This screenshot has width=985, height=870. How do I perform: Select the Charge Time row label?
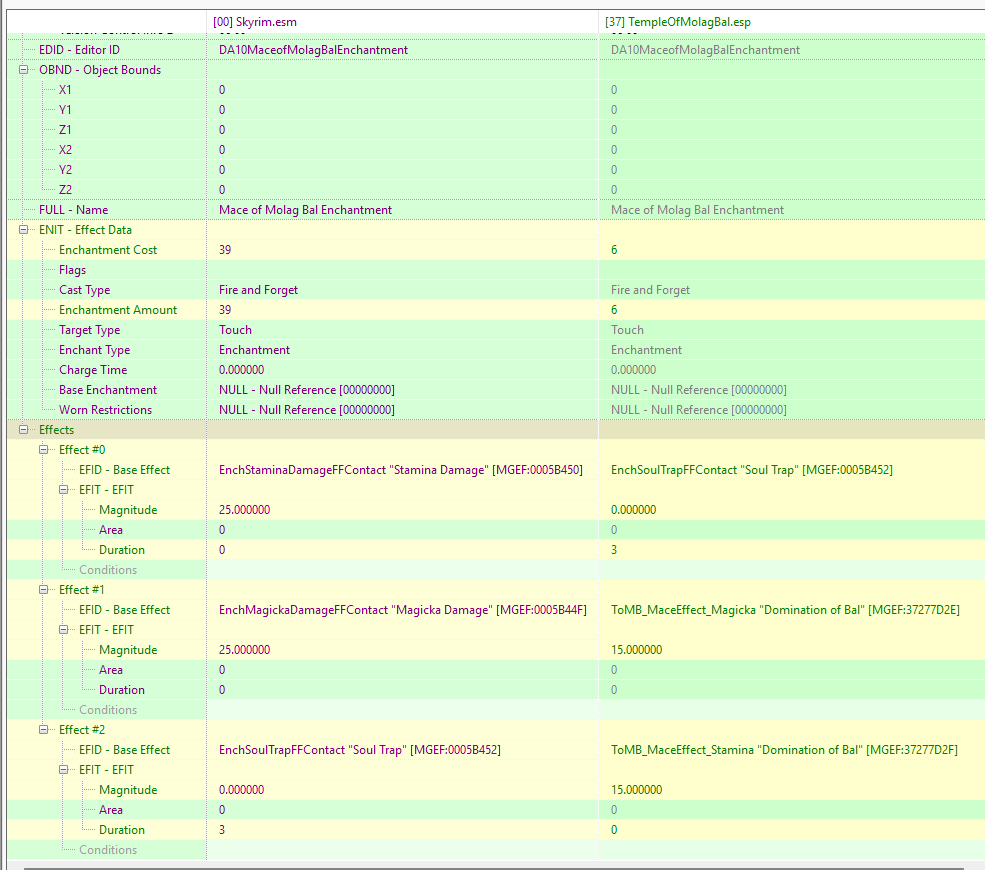(93, 370)
